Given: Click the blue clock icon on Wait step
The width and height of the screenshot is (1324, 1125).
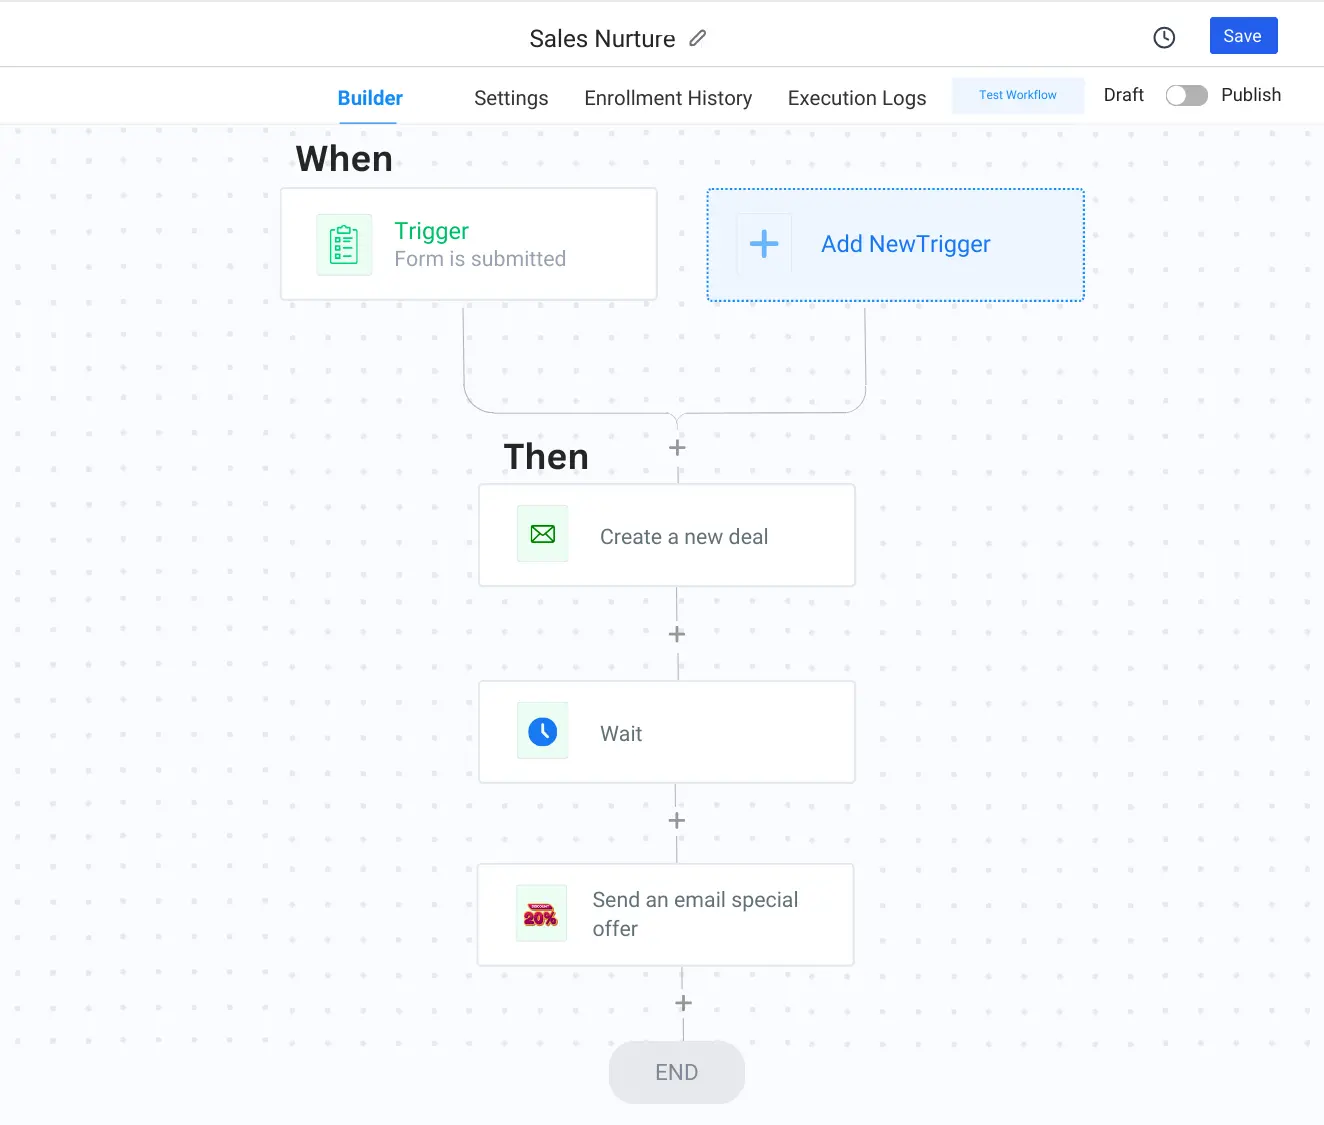Looking at the screenshot, I should pyautogui.click(x=543, y=731).
